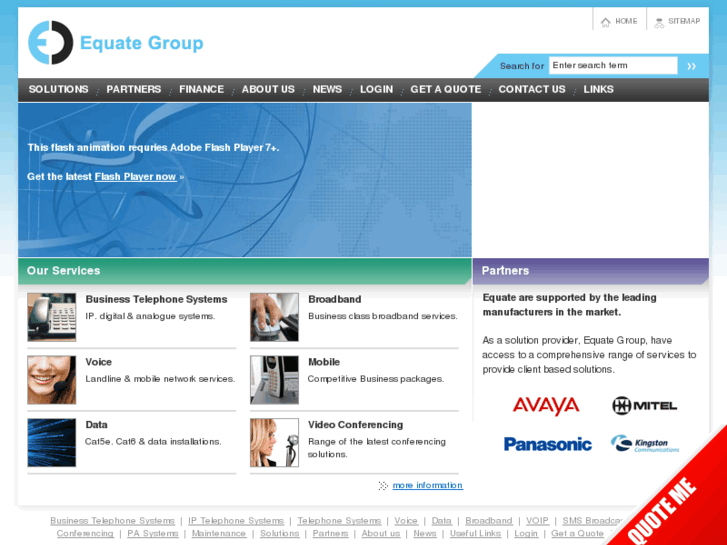Click footer Conferencing link
The height and width of the screenshot is (545, 727).
tap(85, 533)
